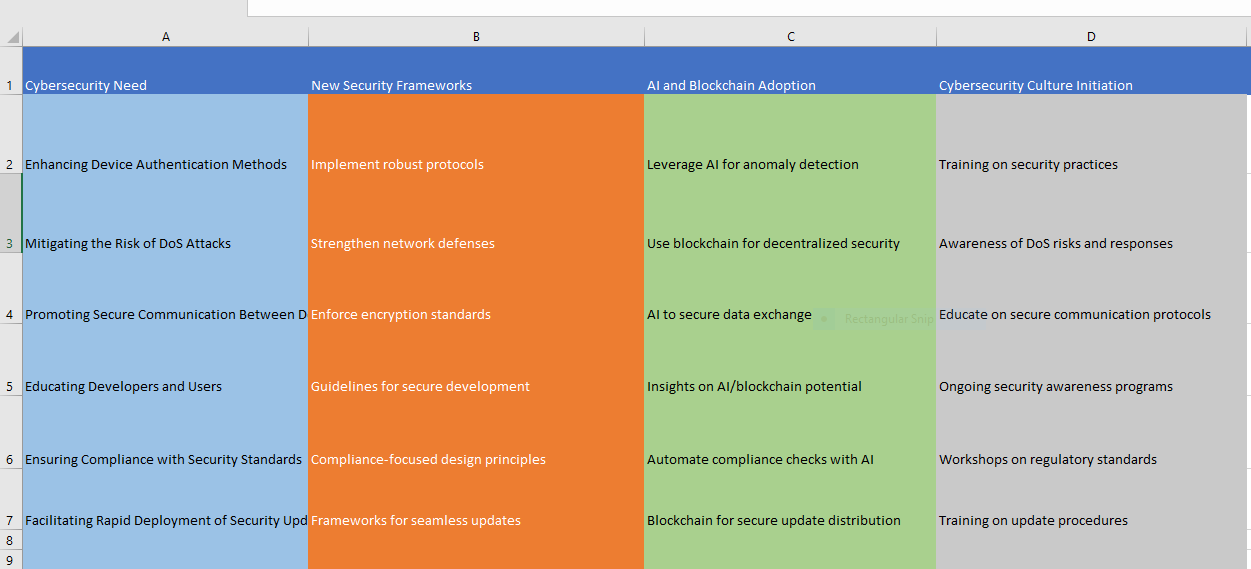Select cell 'Workshops on regulatory standards'
Image resolution: width=1251 pixels, height=569 pixels.
click(x=1091, y=432)
